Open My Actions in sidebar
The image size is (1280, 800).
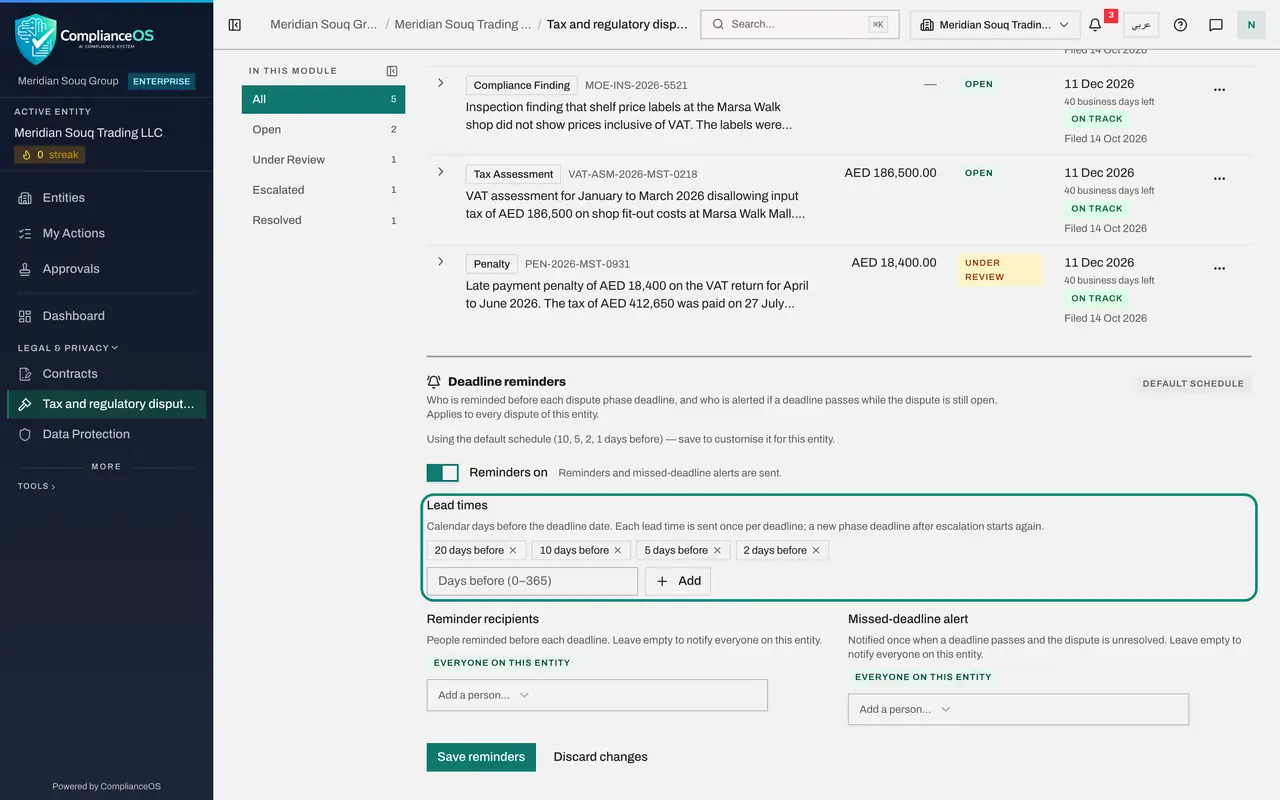point(106,233)
